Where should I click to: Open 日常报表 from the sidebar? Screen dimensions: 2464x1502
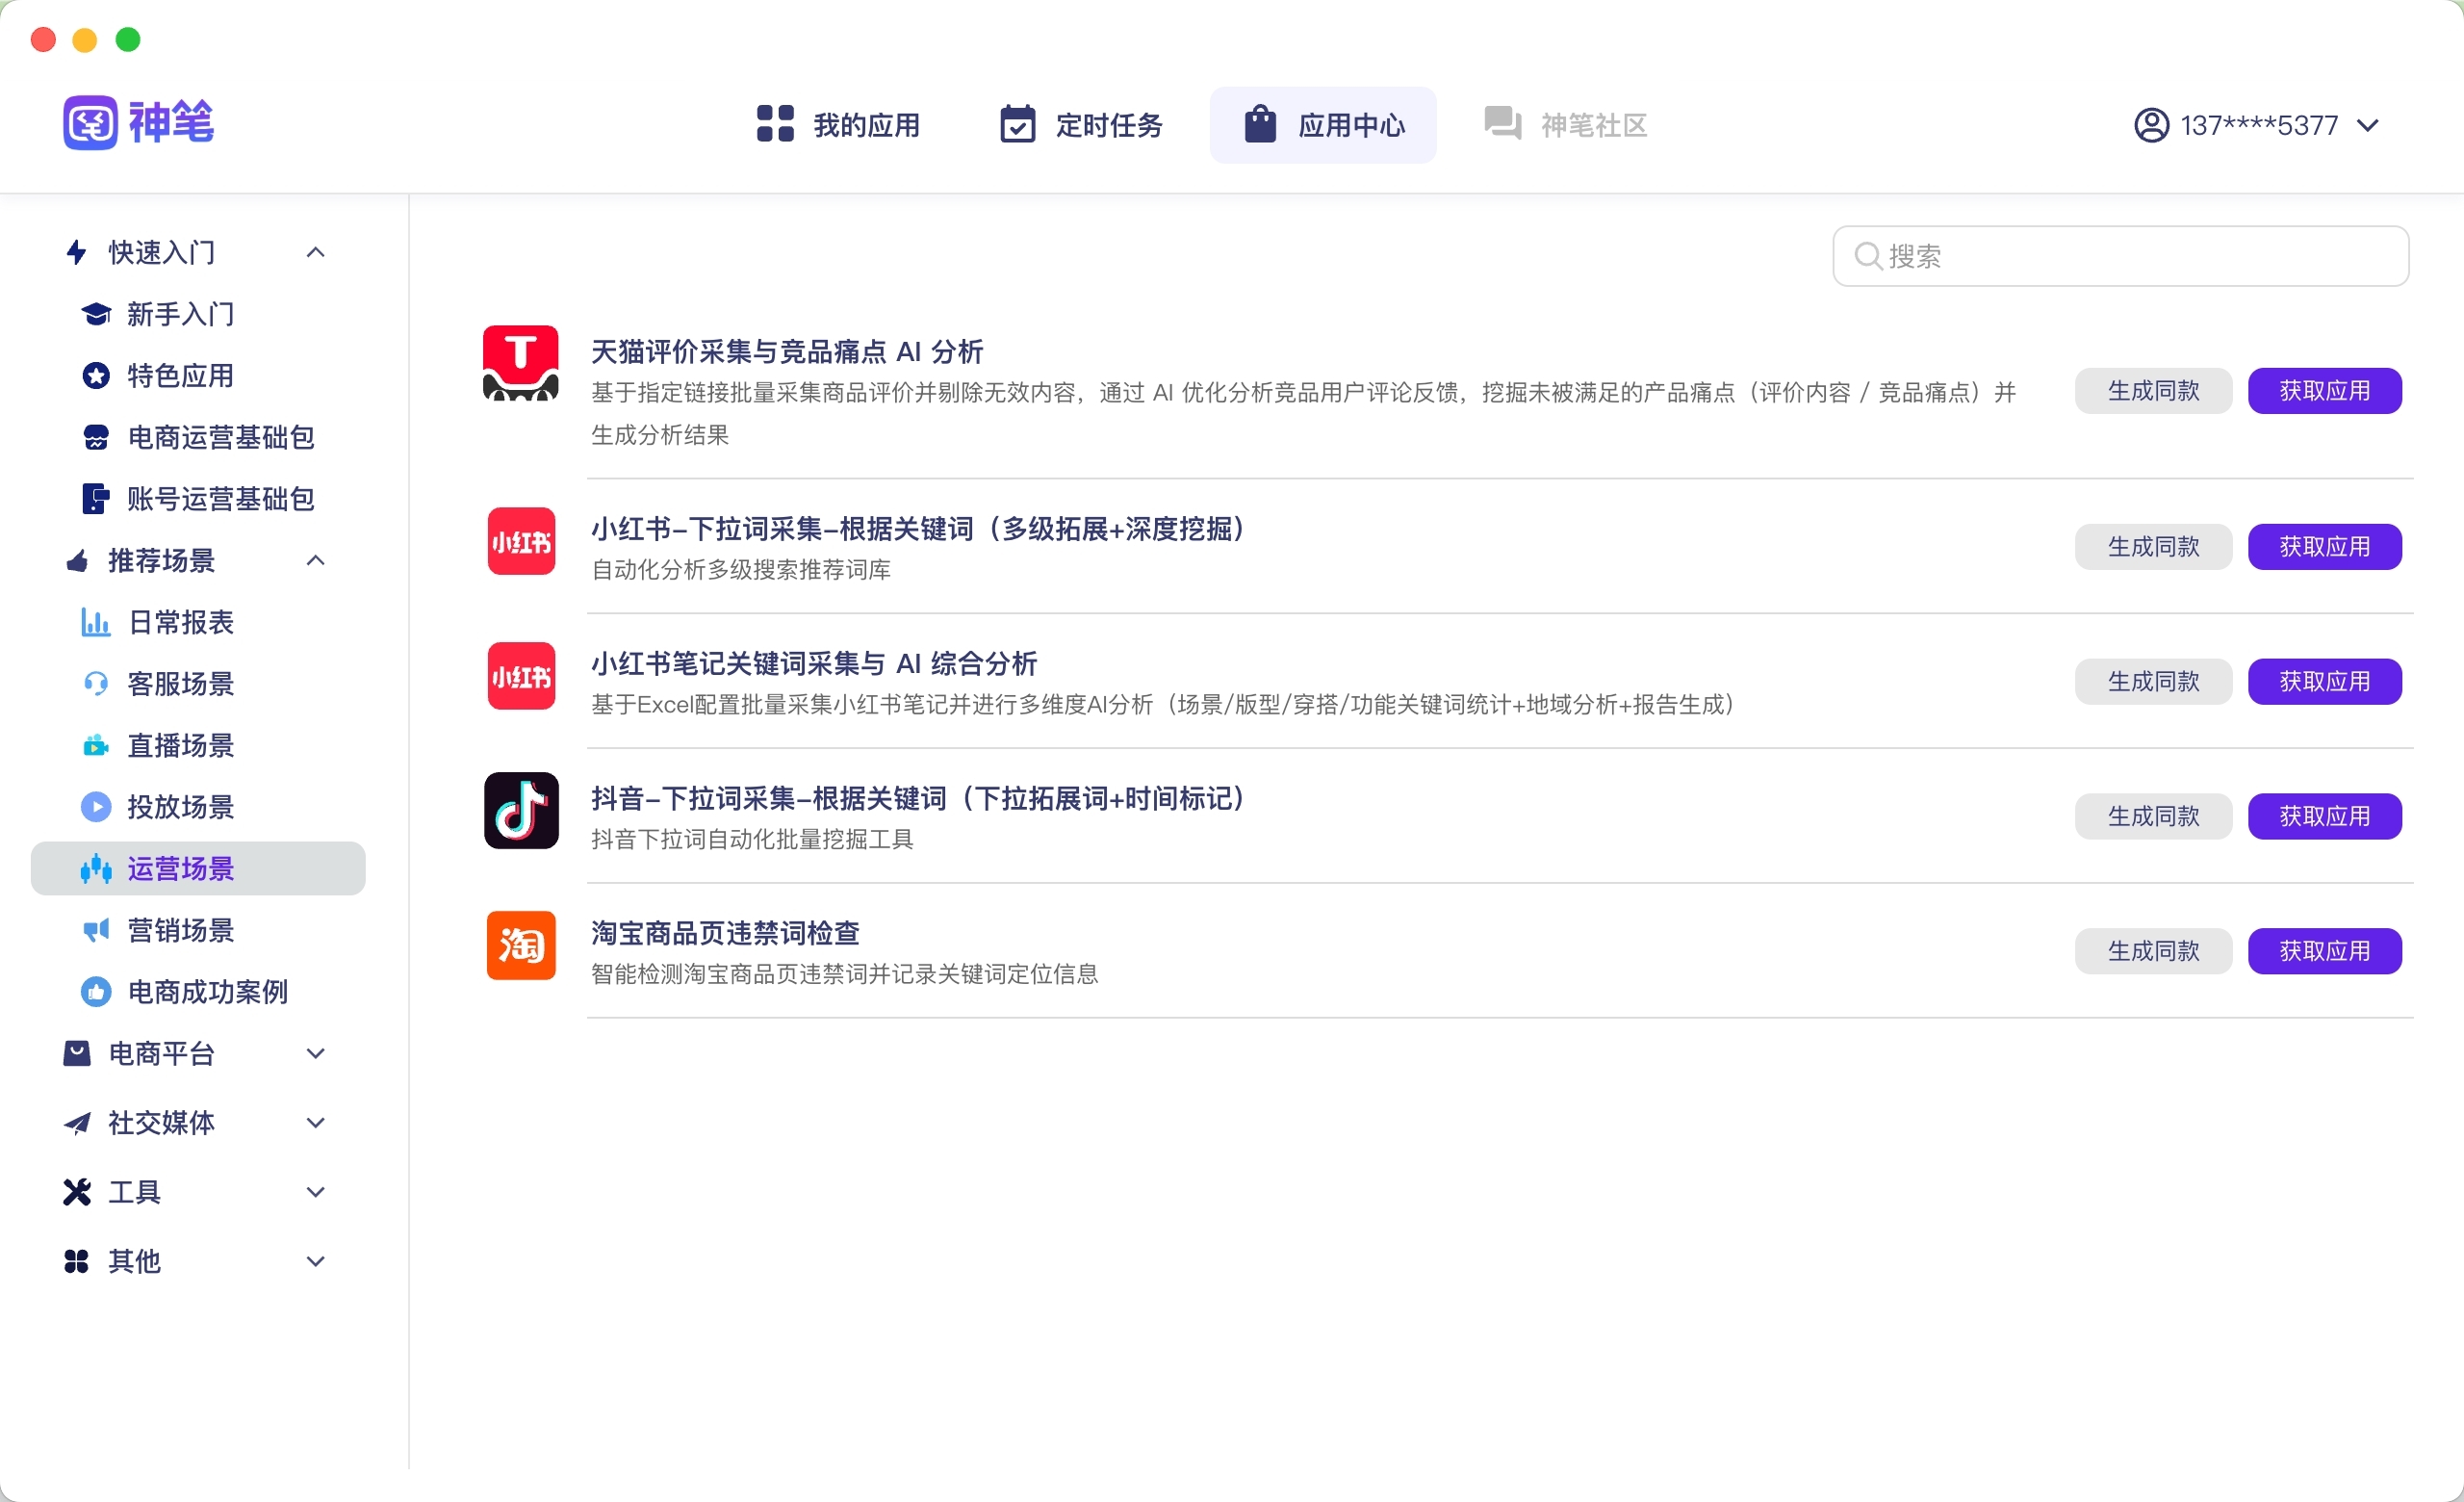coord(180,622)
